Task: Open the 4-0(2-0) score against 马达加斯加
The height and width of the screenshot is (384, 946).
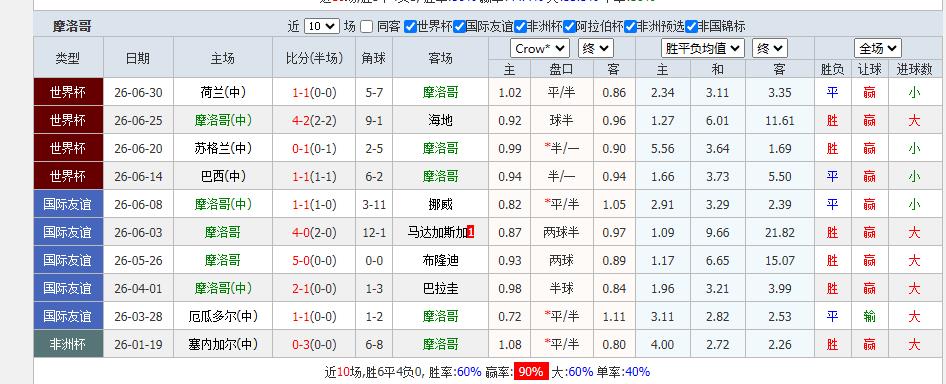Action: tap(314, 232)
